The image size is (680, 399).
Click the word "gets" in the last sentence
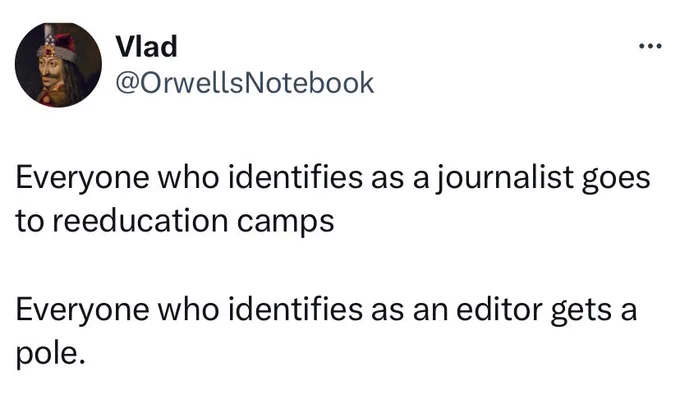pyautogui.click(x=580, y=312)
